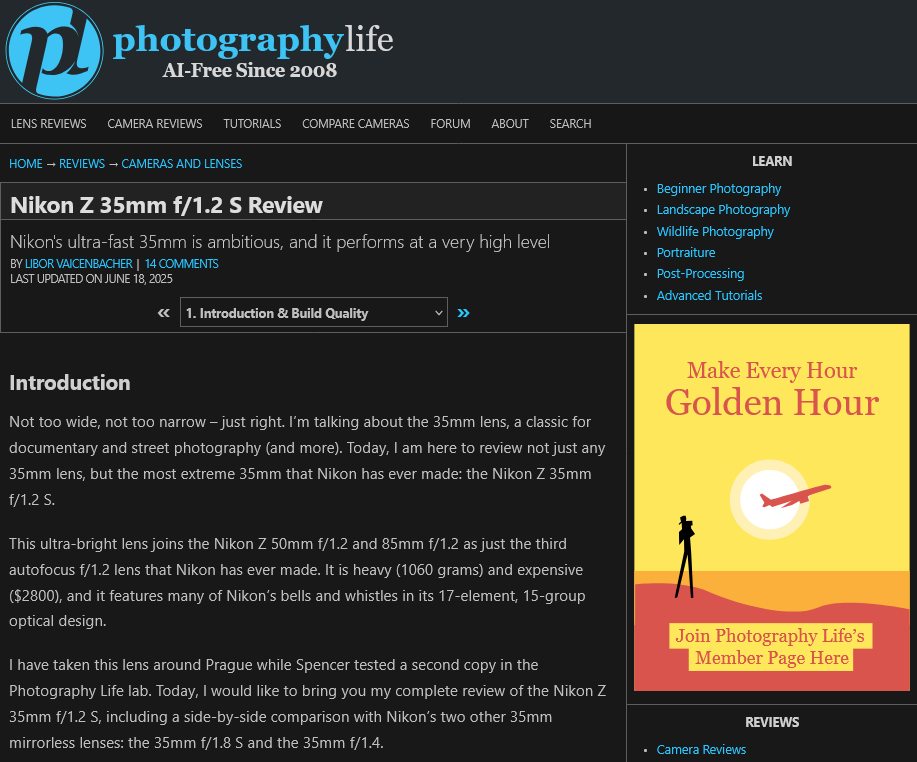The height and width of the screenshot is (762, 917).
Task: Click the 'Introduction' section heading
Action: point(70,382)
